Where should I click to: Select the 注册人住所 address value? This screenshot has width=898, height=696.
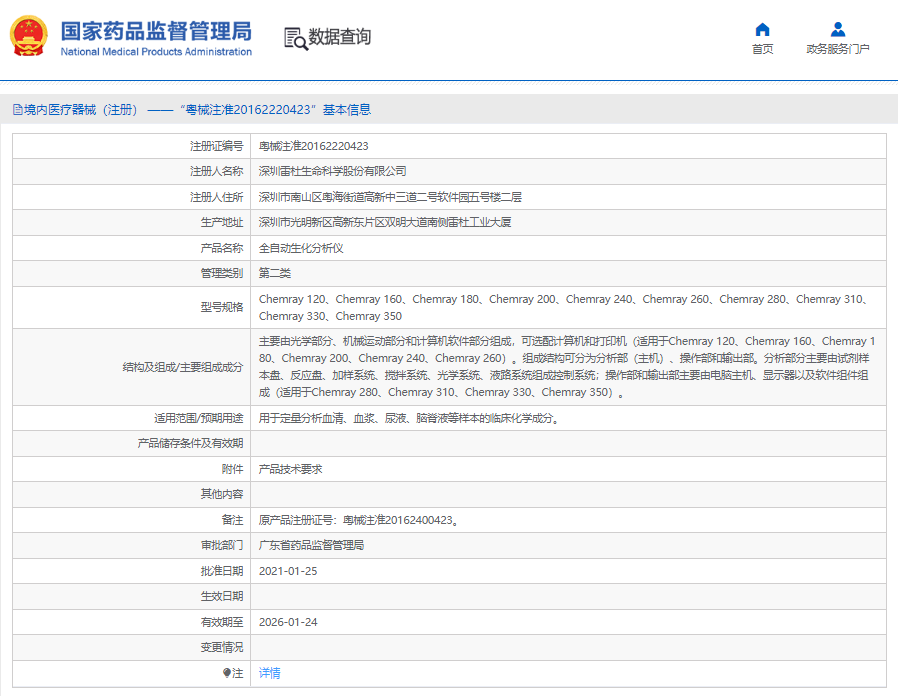(390, 197)
